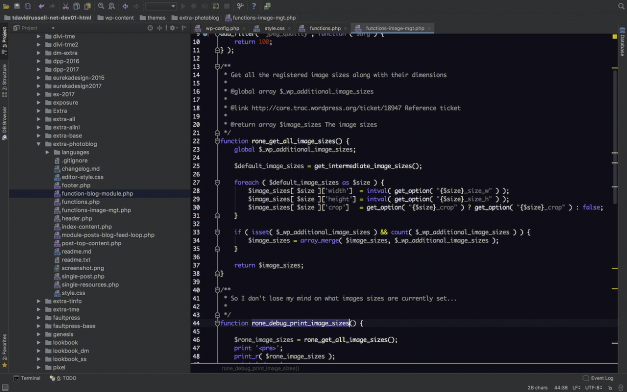Click the Collapse All icon in Project panel
This screenshot has width=627, height=392.
[x=159, y=28]
